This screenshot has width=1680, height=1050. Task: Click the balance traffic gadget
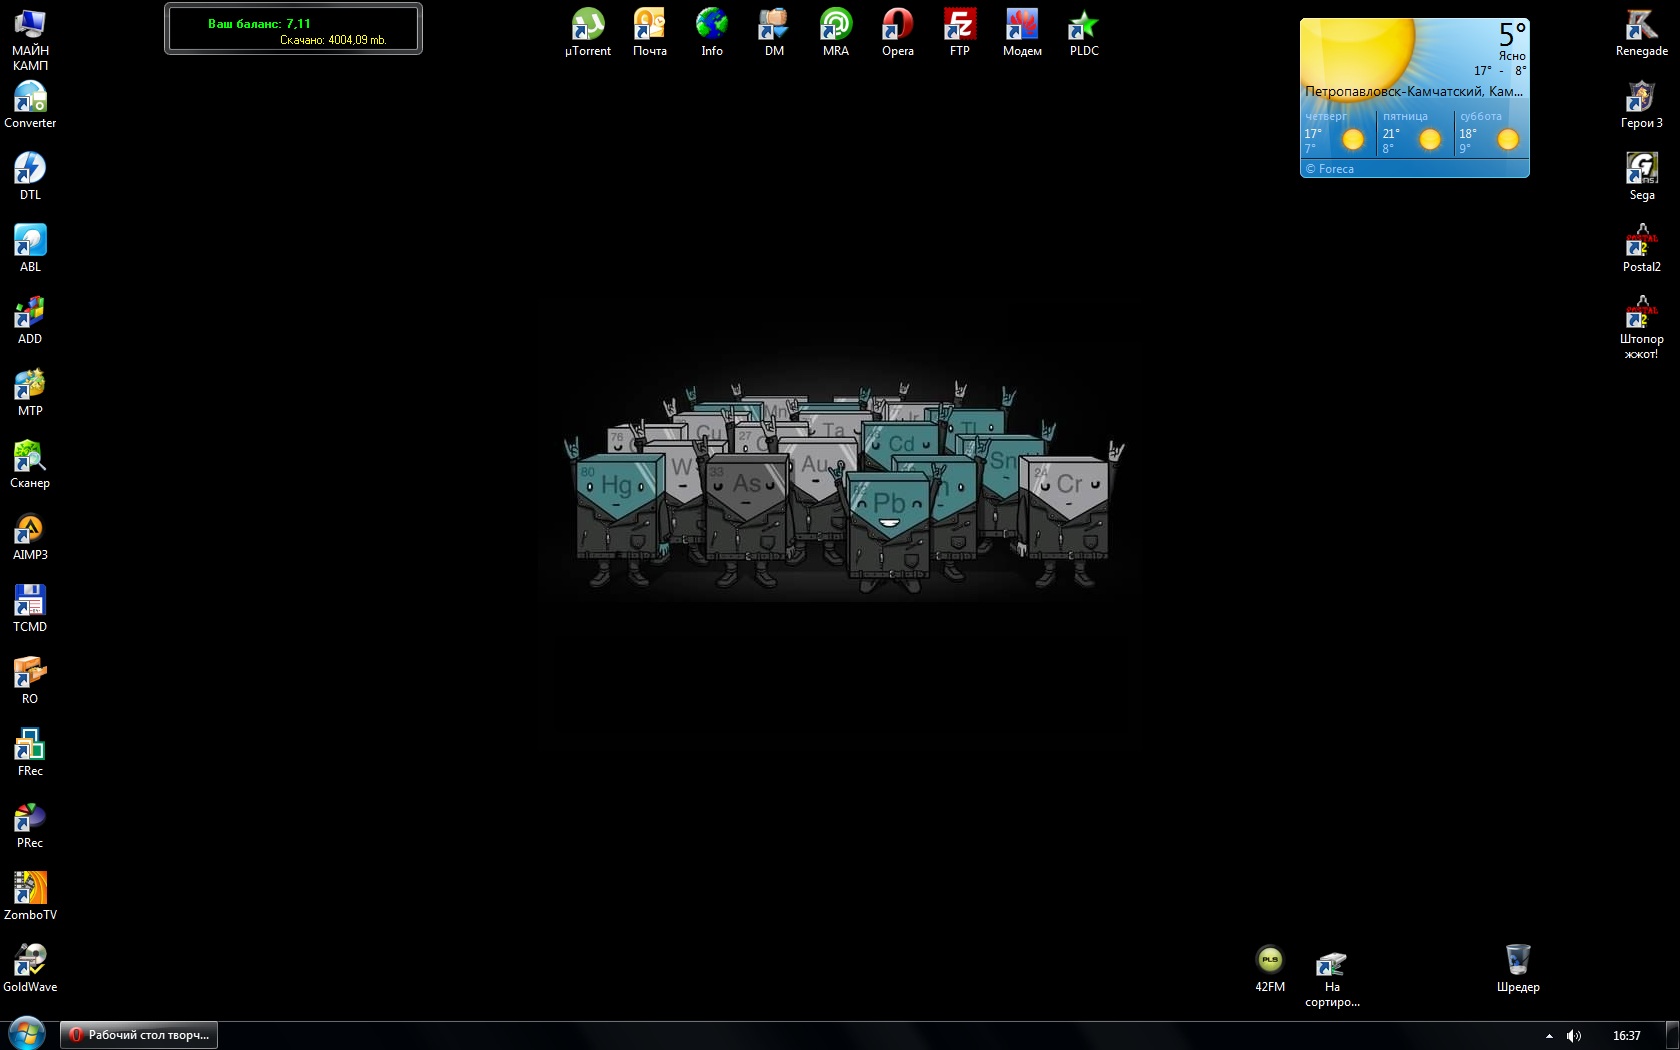click(x=293, y=29)
